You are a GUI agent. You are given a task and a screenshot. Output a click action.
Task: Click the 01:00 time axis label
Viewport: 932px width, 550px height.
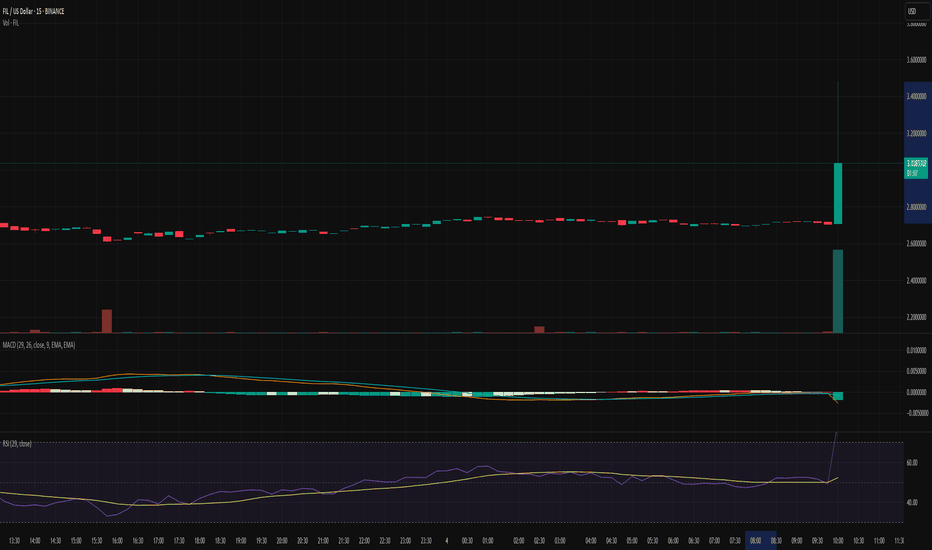coord(488,540)
